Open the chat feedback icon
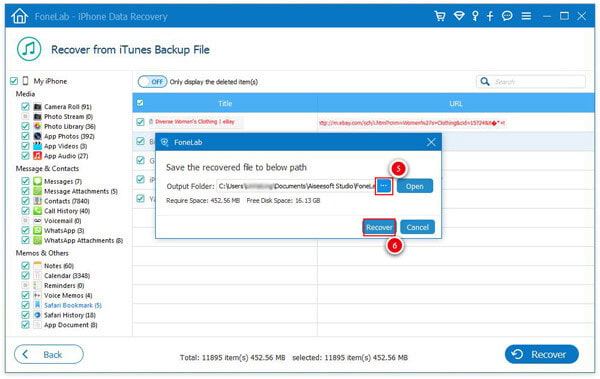600x379 pixels. point(507,16)
